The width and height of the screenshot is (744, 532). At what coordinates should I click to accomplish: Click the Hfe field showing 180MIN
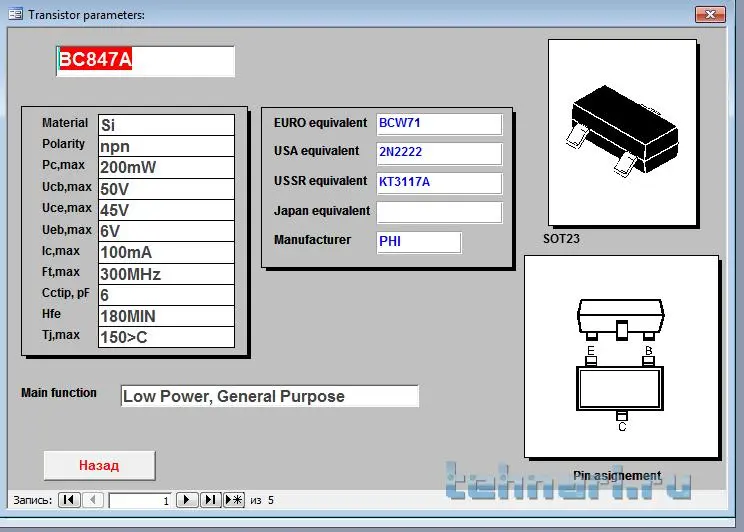pos(166,316)
